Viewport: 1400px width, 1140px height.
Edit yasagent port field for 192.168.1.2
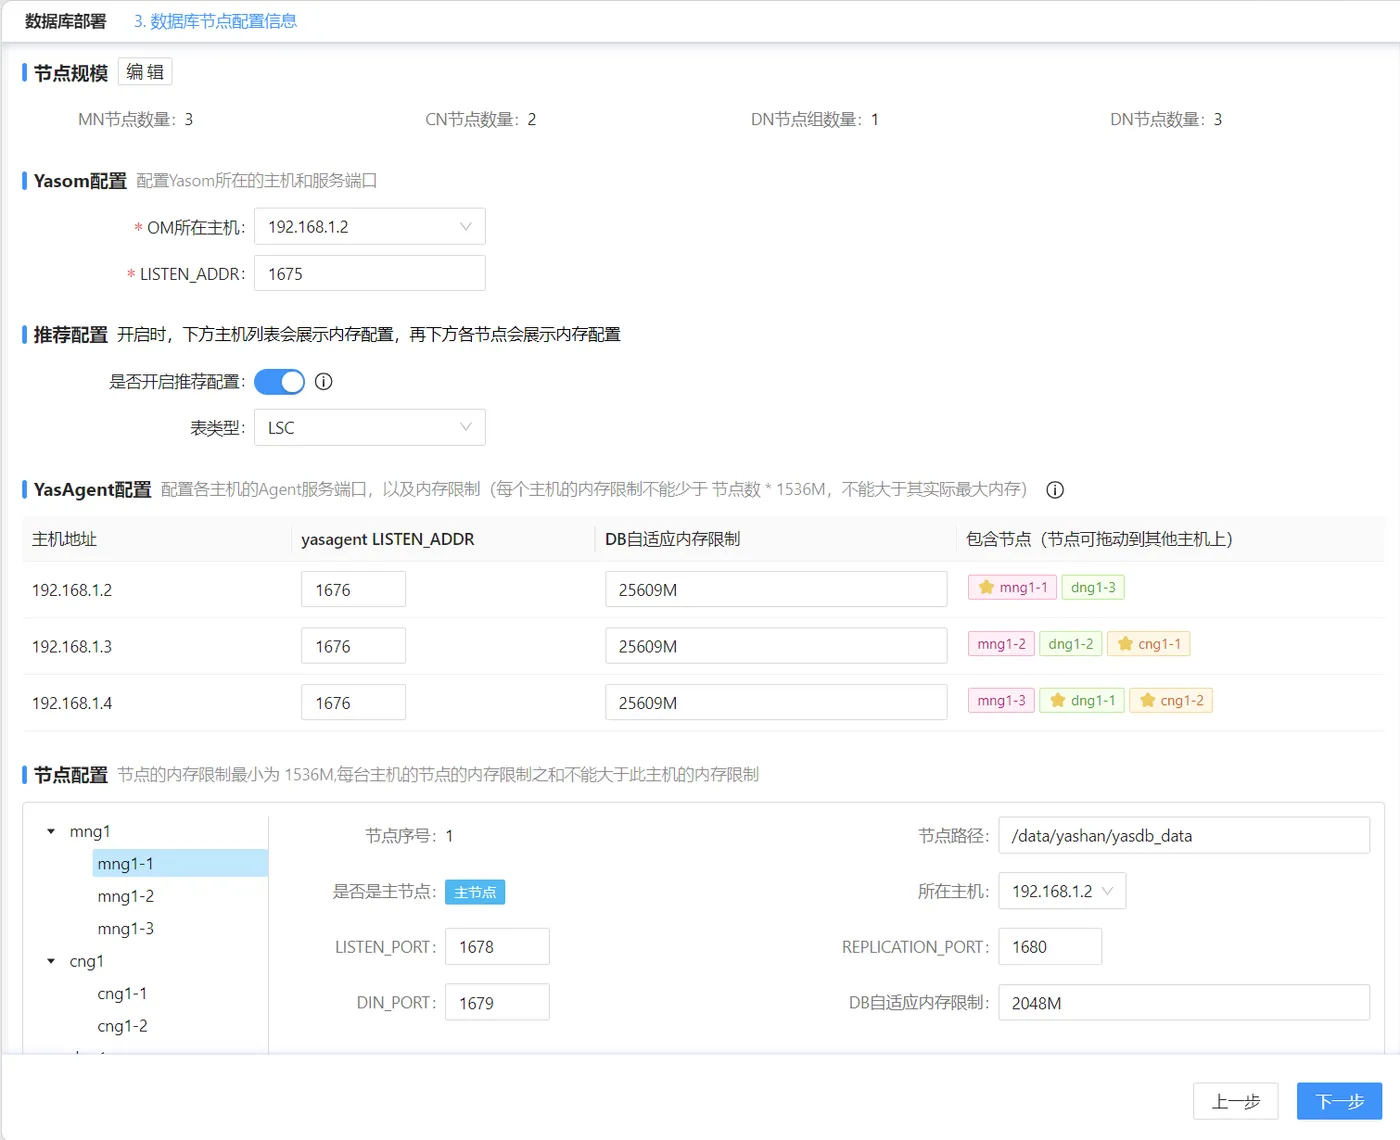pos(353,589)
